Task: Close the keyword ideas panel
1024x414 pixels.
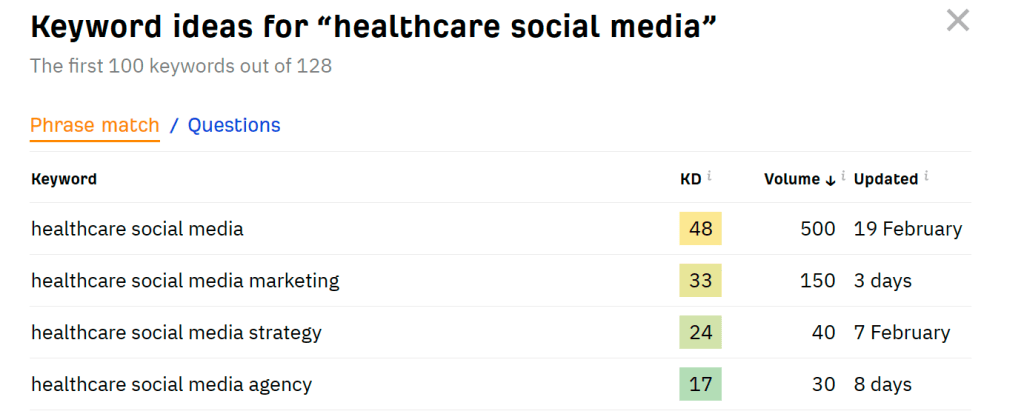Action: click(x=957, y=20)
